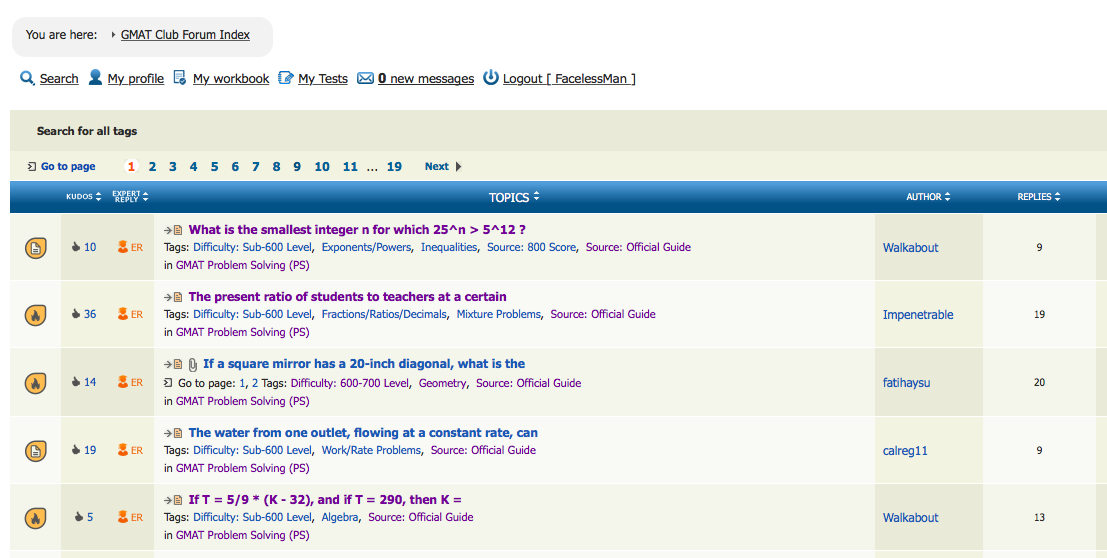Sort topics by Kudos column
The width and height of the screenshot is (1107, 558).
point(84,197)
